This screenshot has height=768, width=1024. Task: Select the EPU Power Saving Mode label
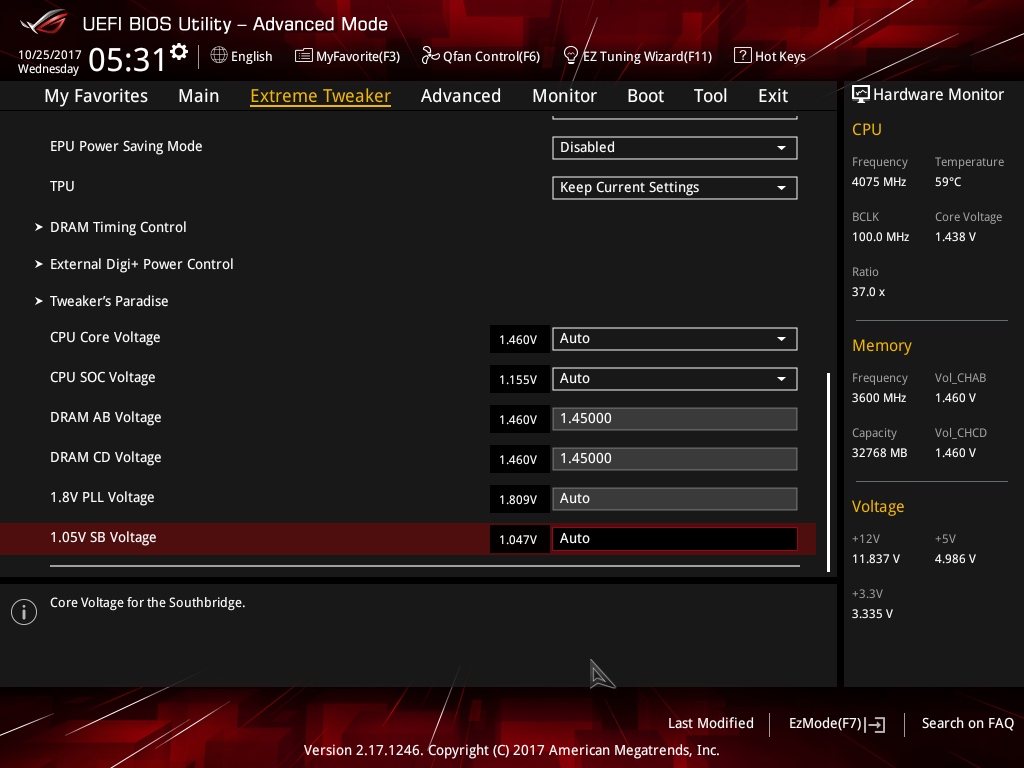126,146
